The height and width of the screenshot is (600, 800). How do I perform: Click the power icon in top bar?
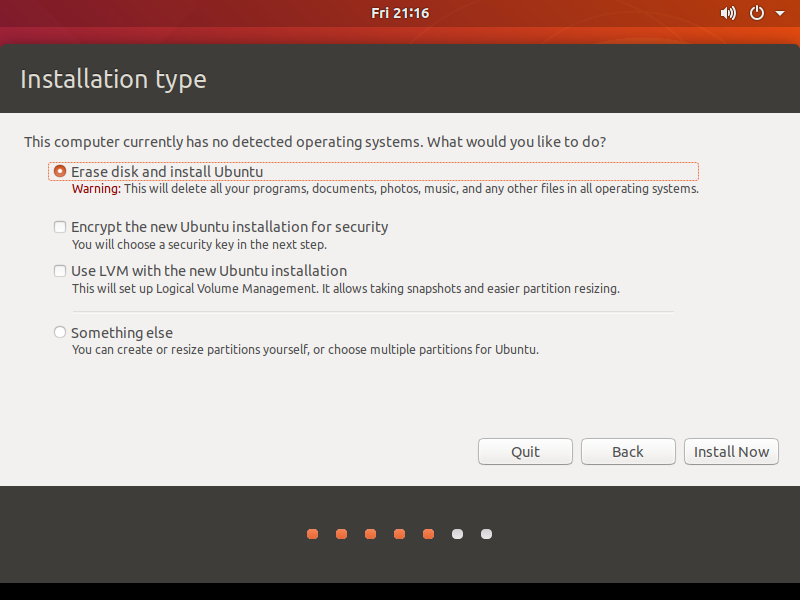[756, 13]
